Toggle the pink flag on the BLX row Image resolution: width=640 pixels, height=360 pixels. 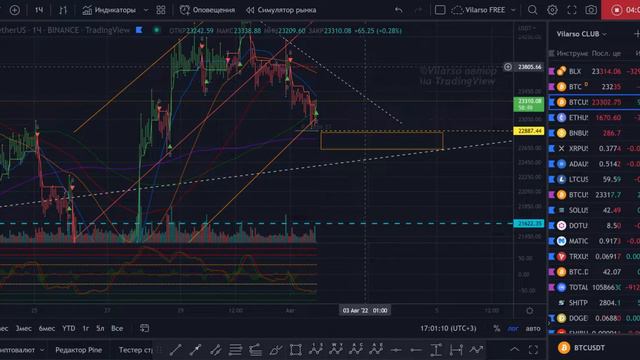pyautogui.click(x=551, y=71)
